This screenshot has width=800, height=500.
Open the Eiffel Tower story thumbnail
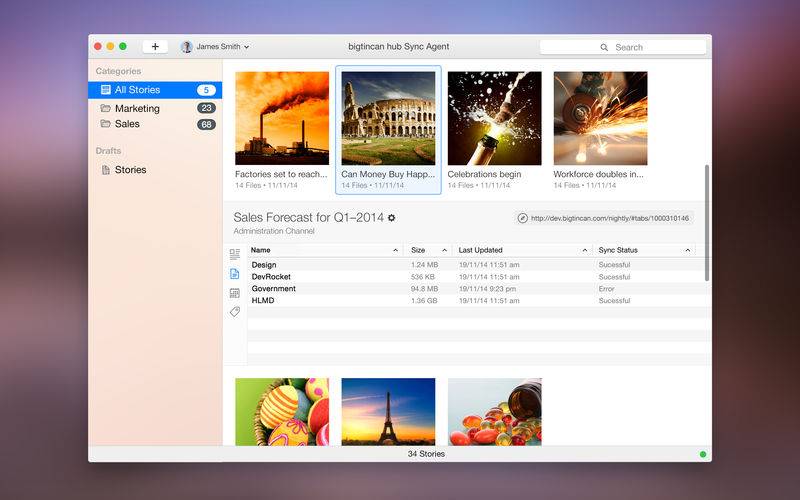[388, 412]
